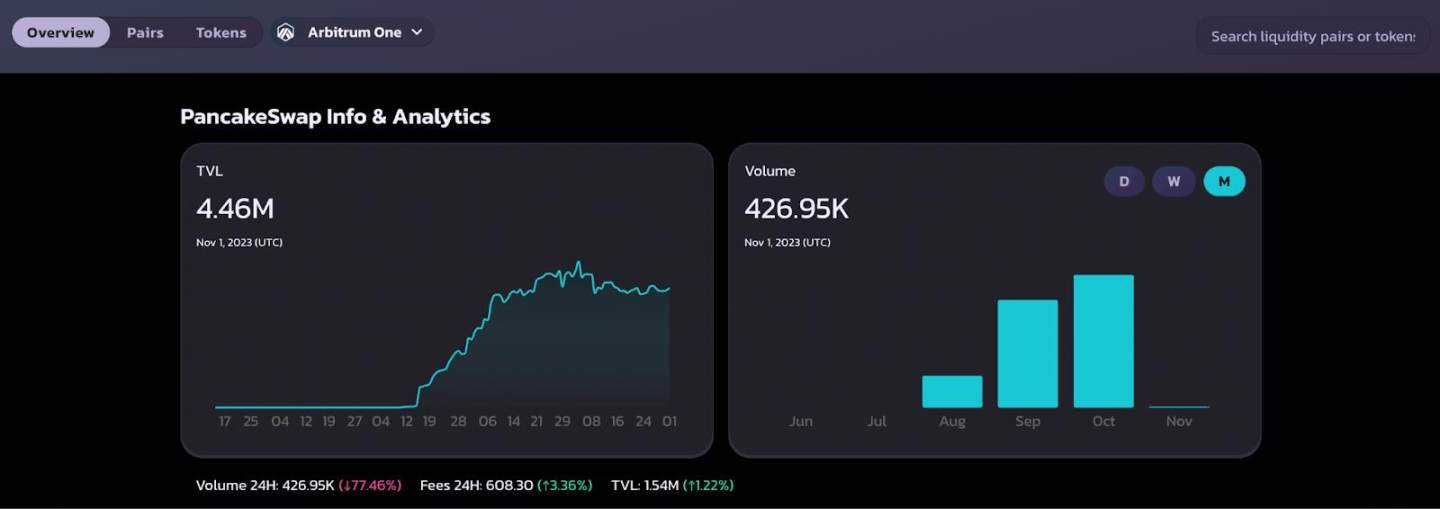Click the October volume bar
This screenshot has width=1440, height=509.
(1103, 341)
